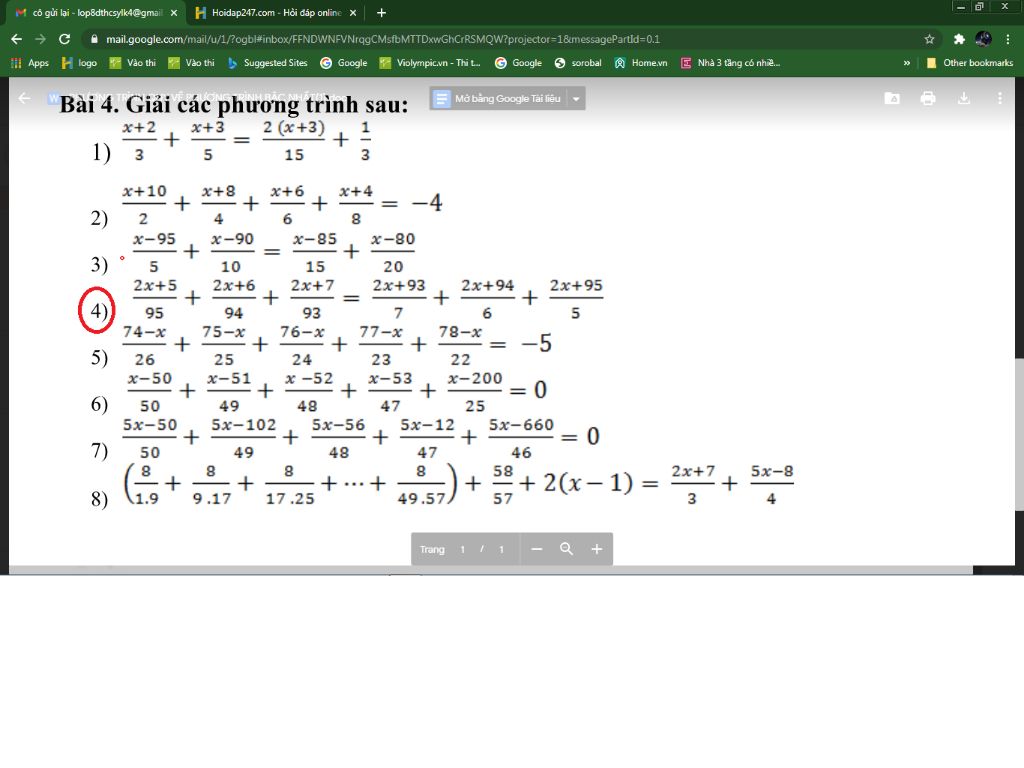Close the document preview with back arrow
The height and width of the screenshot is (768, 1024).
tap(24, 99)
